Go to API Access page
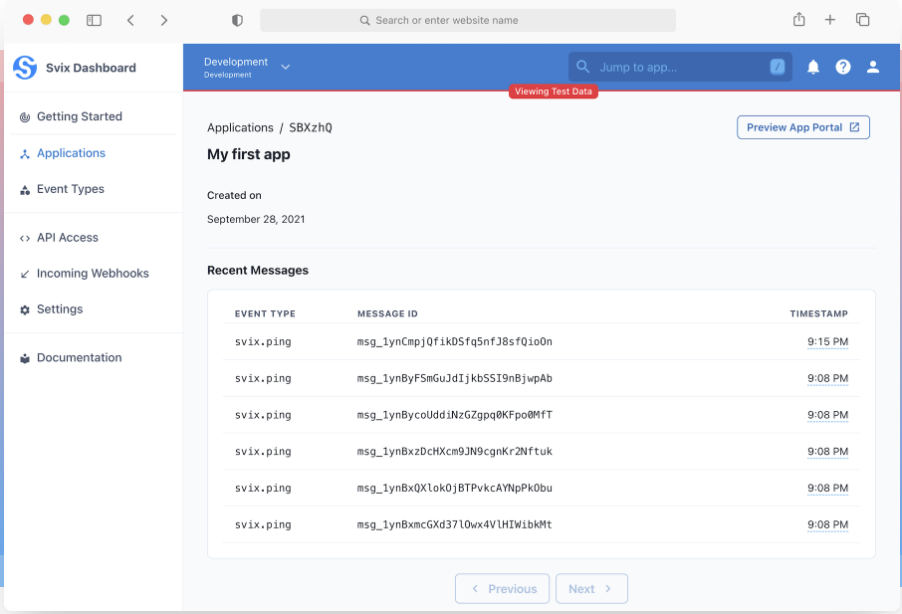Screen dimensions: 902x614 (x=67, y=238)
